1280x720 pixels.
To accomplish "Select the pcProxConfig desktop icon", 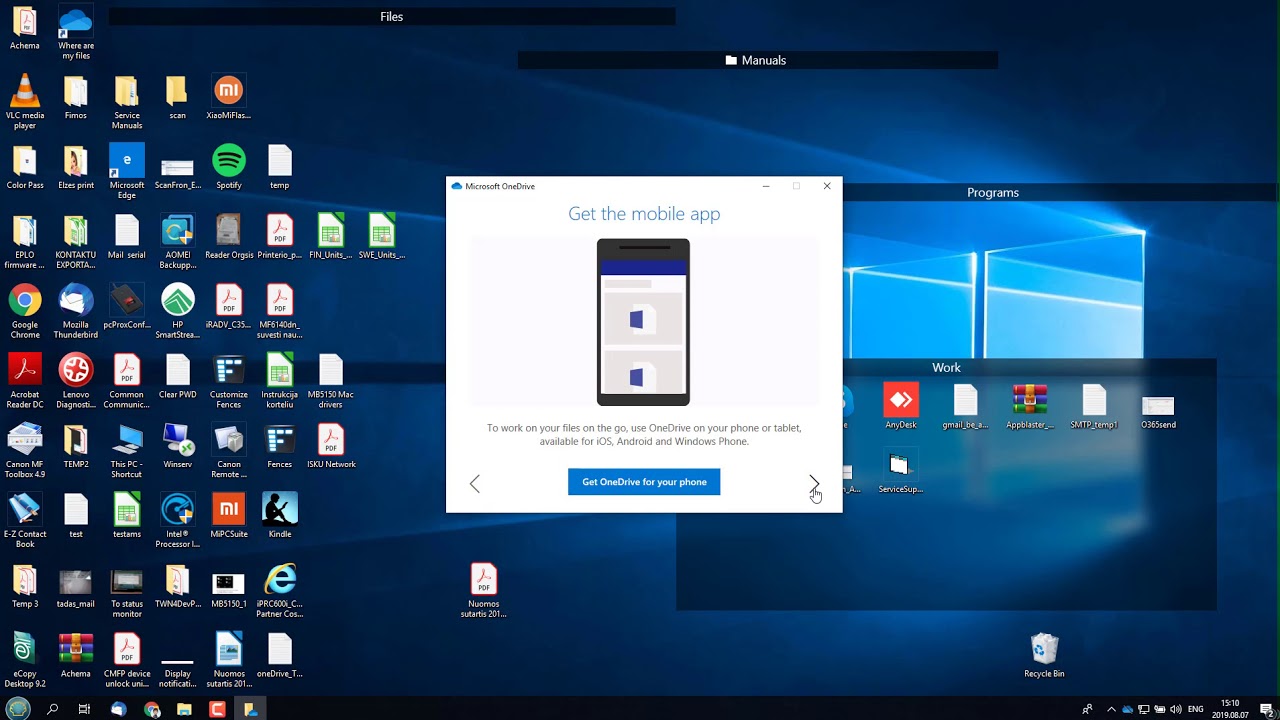I will click(127, 307).
